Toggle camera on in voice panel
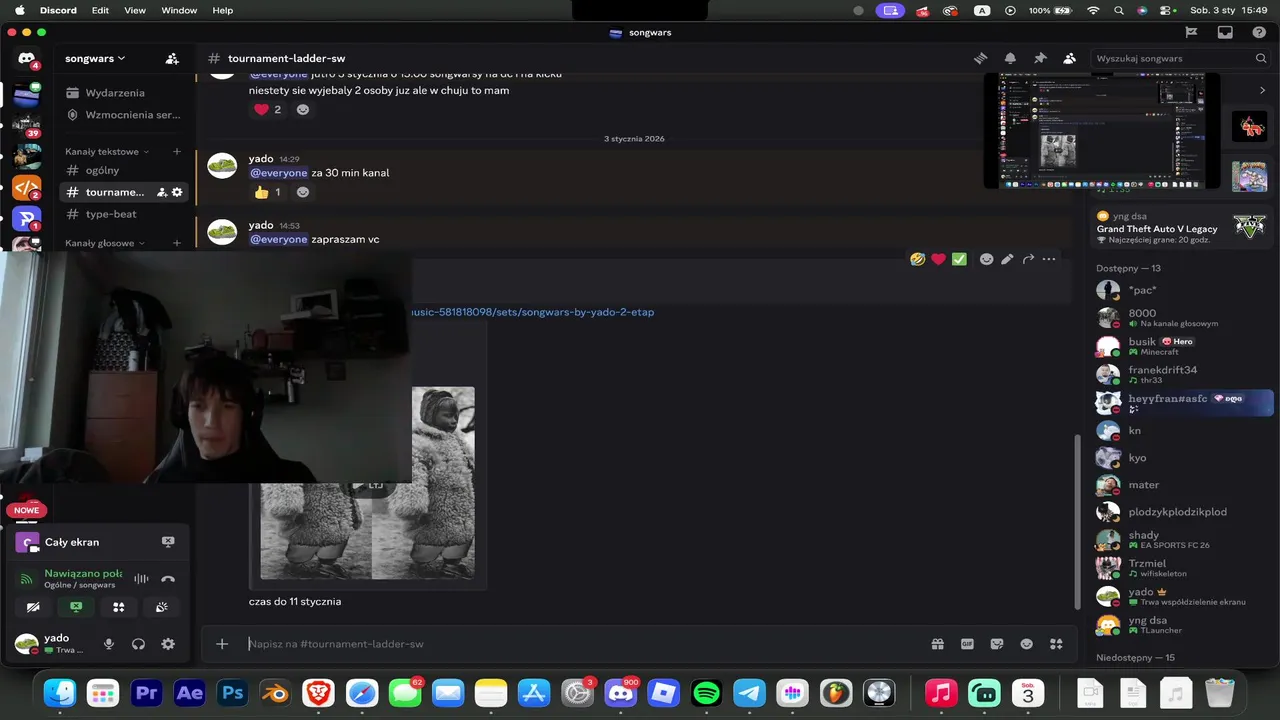Image resolution: width=1280 pixels, height=720 pixels. (33, 607)
